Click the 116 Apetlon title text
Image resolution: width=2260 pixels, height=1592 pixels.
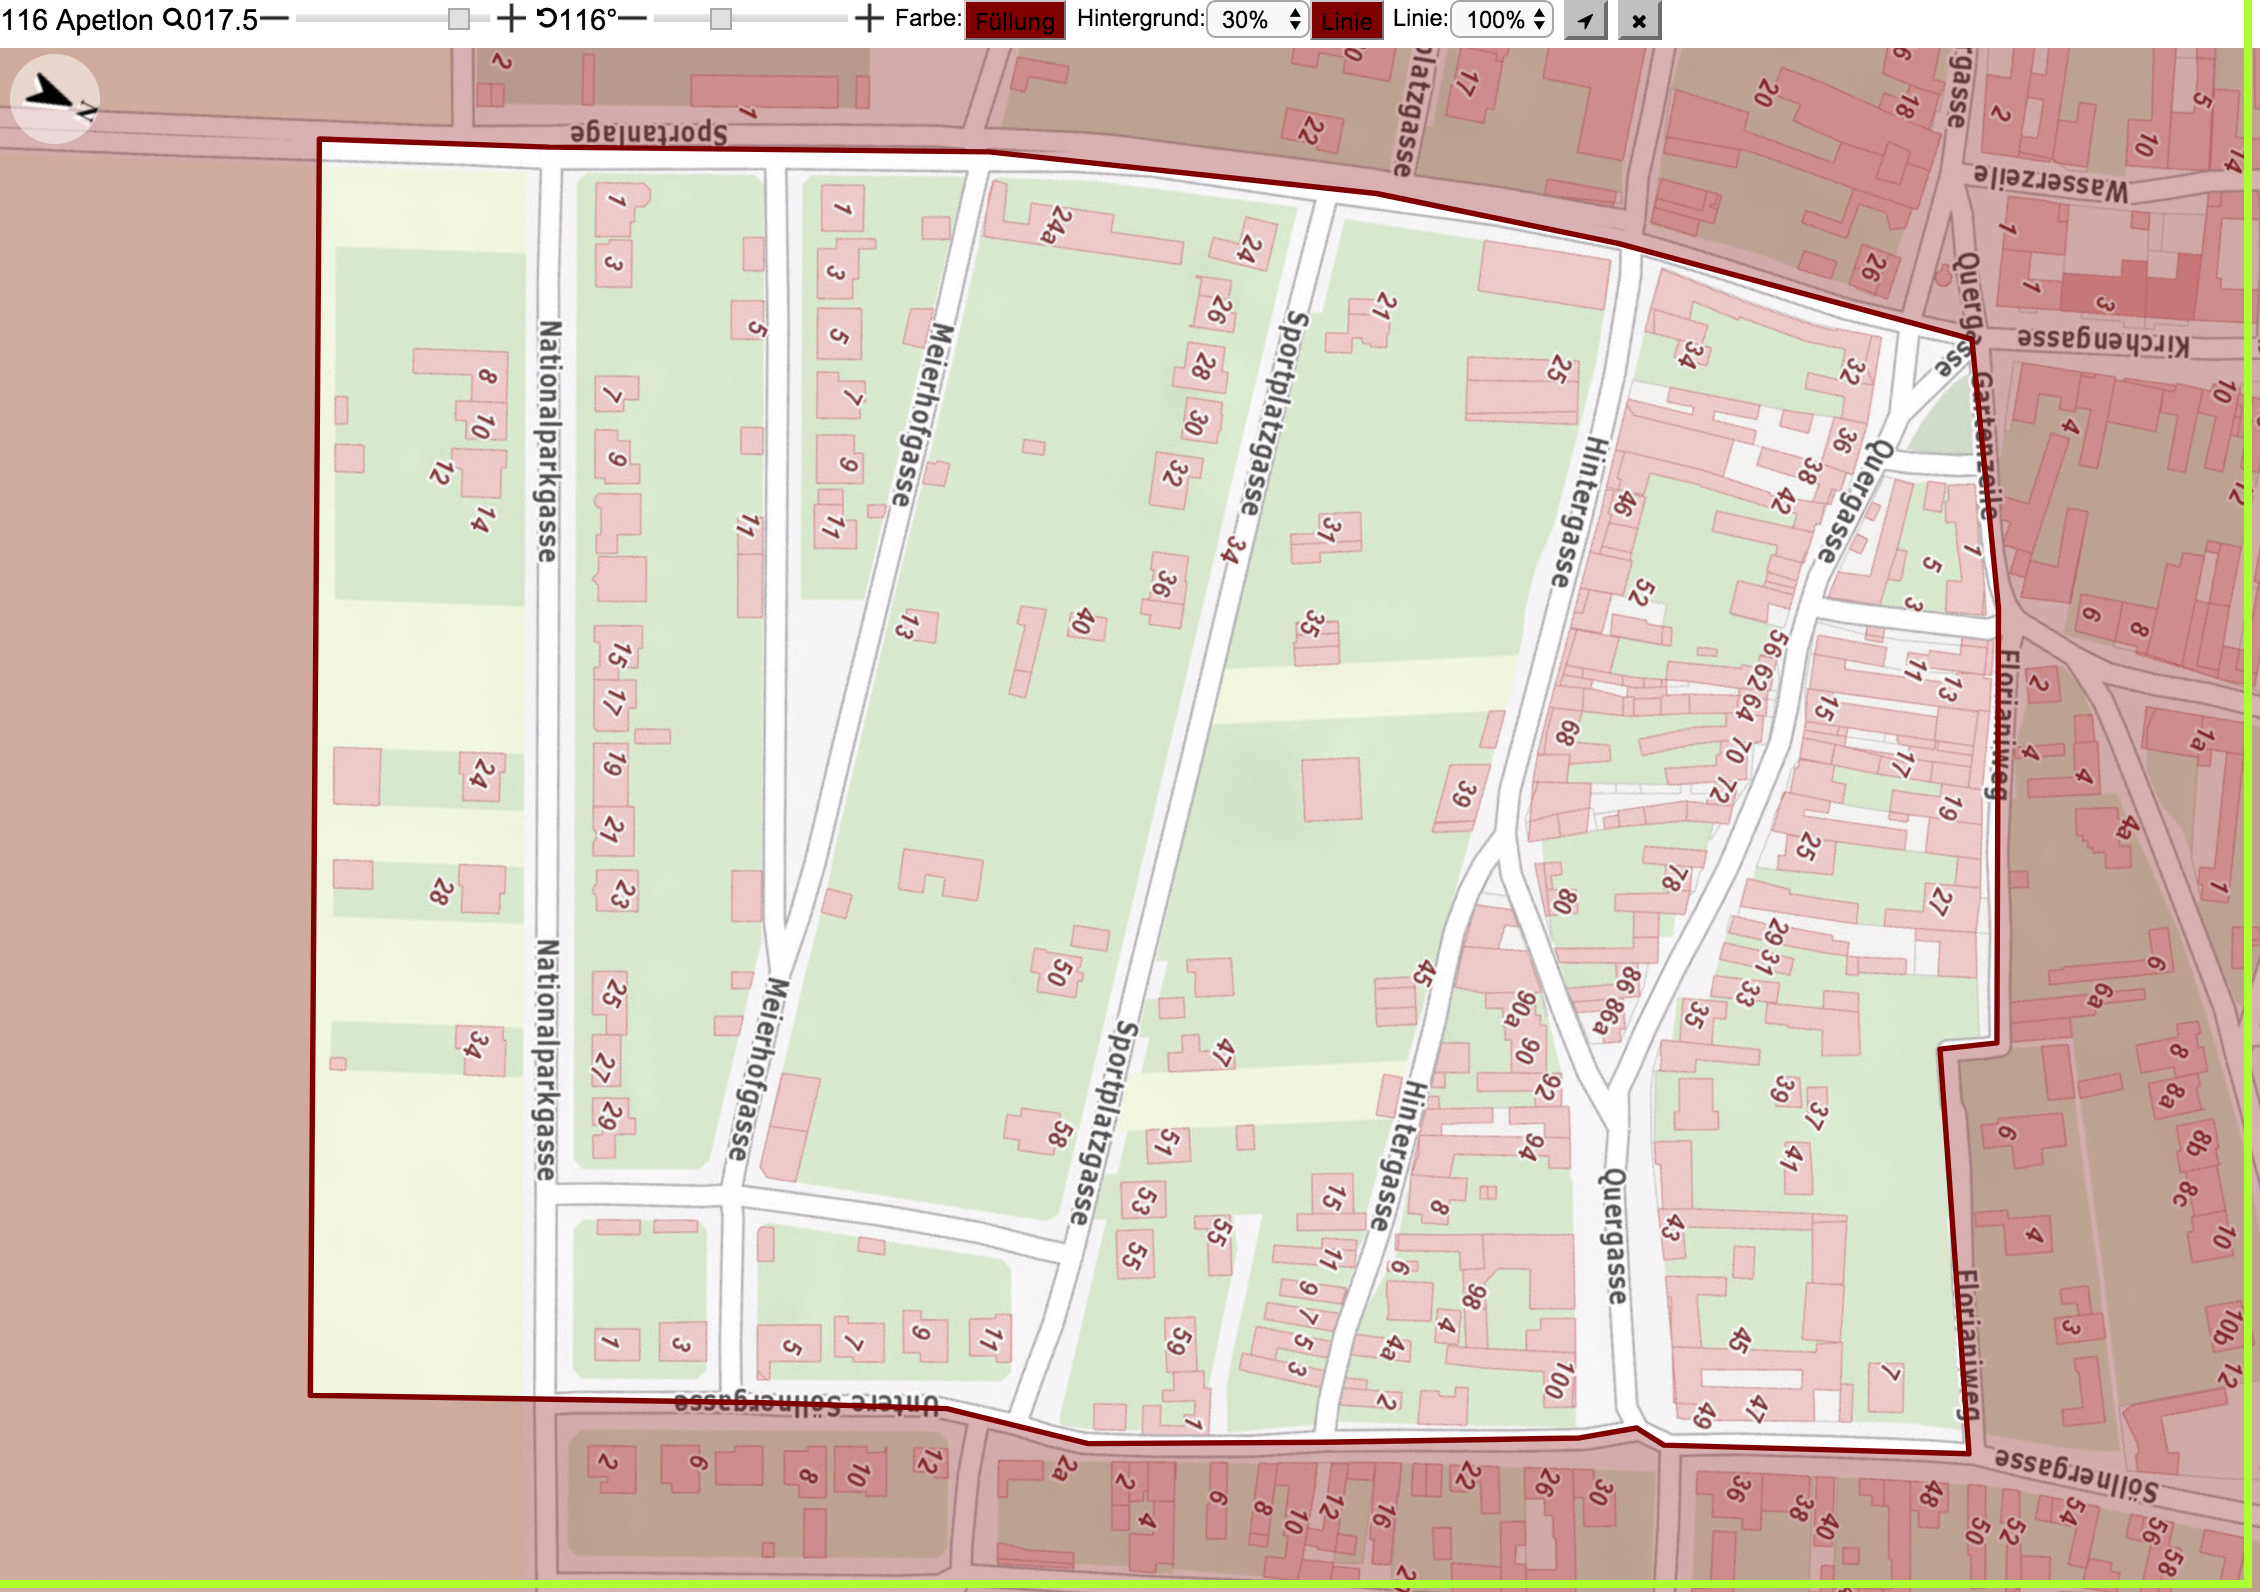coord(77,20)
